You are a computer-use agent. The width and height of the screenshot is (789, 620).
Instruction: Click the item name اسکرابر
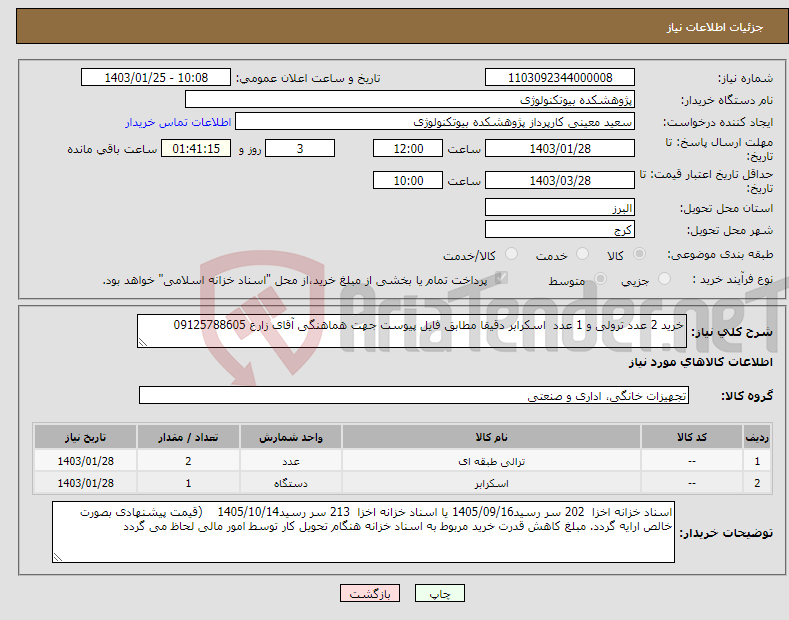point(492,484)
